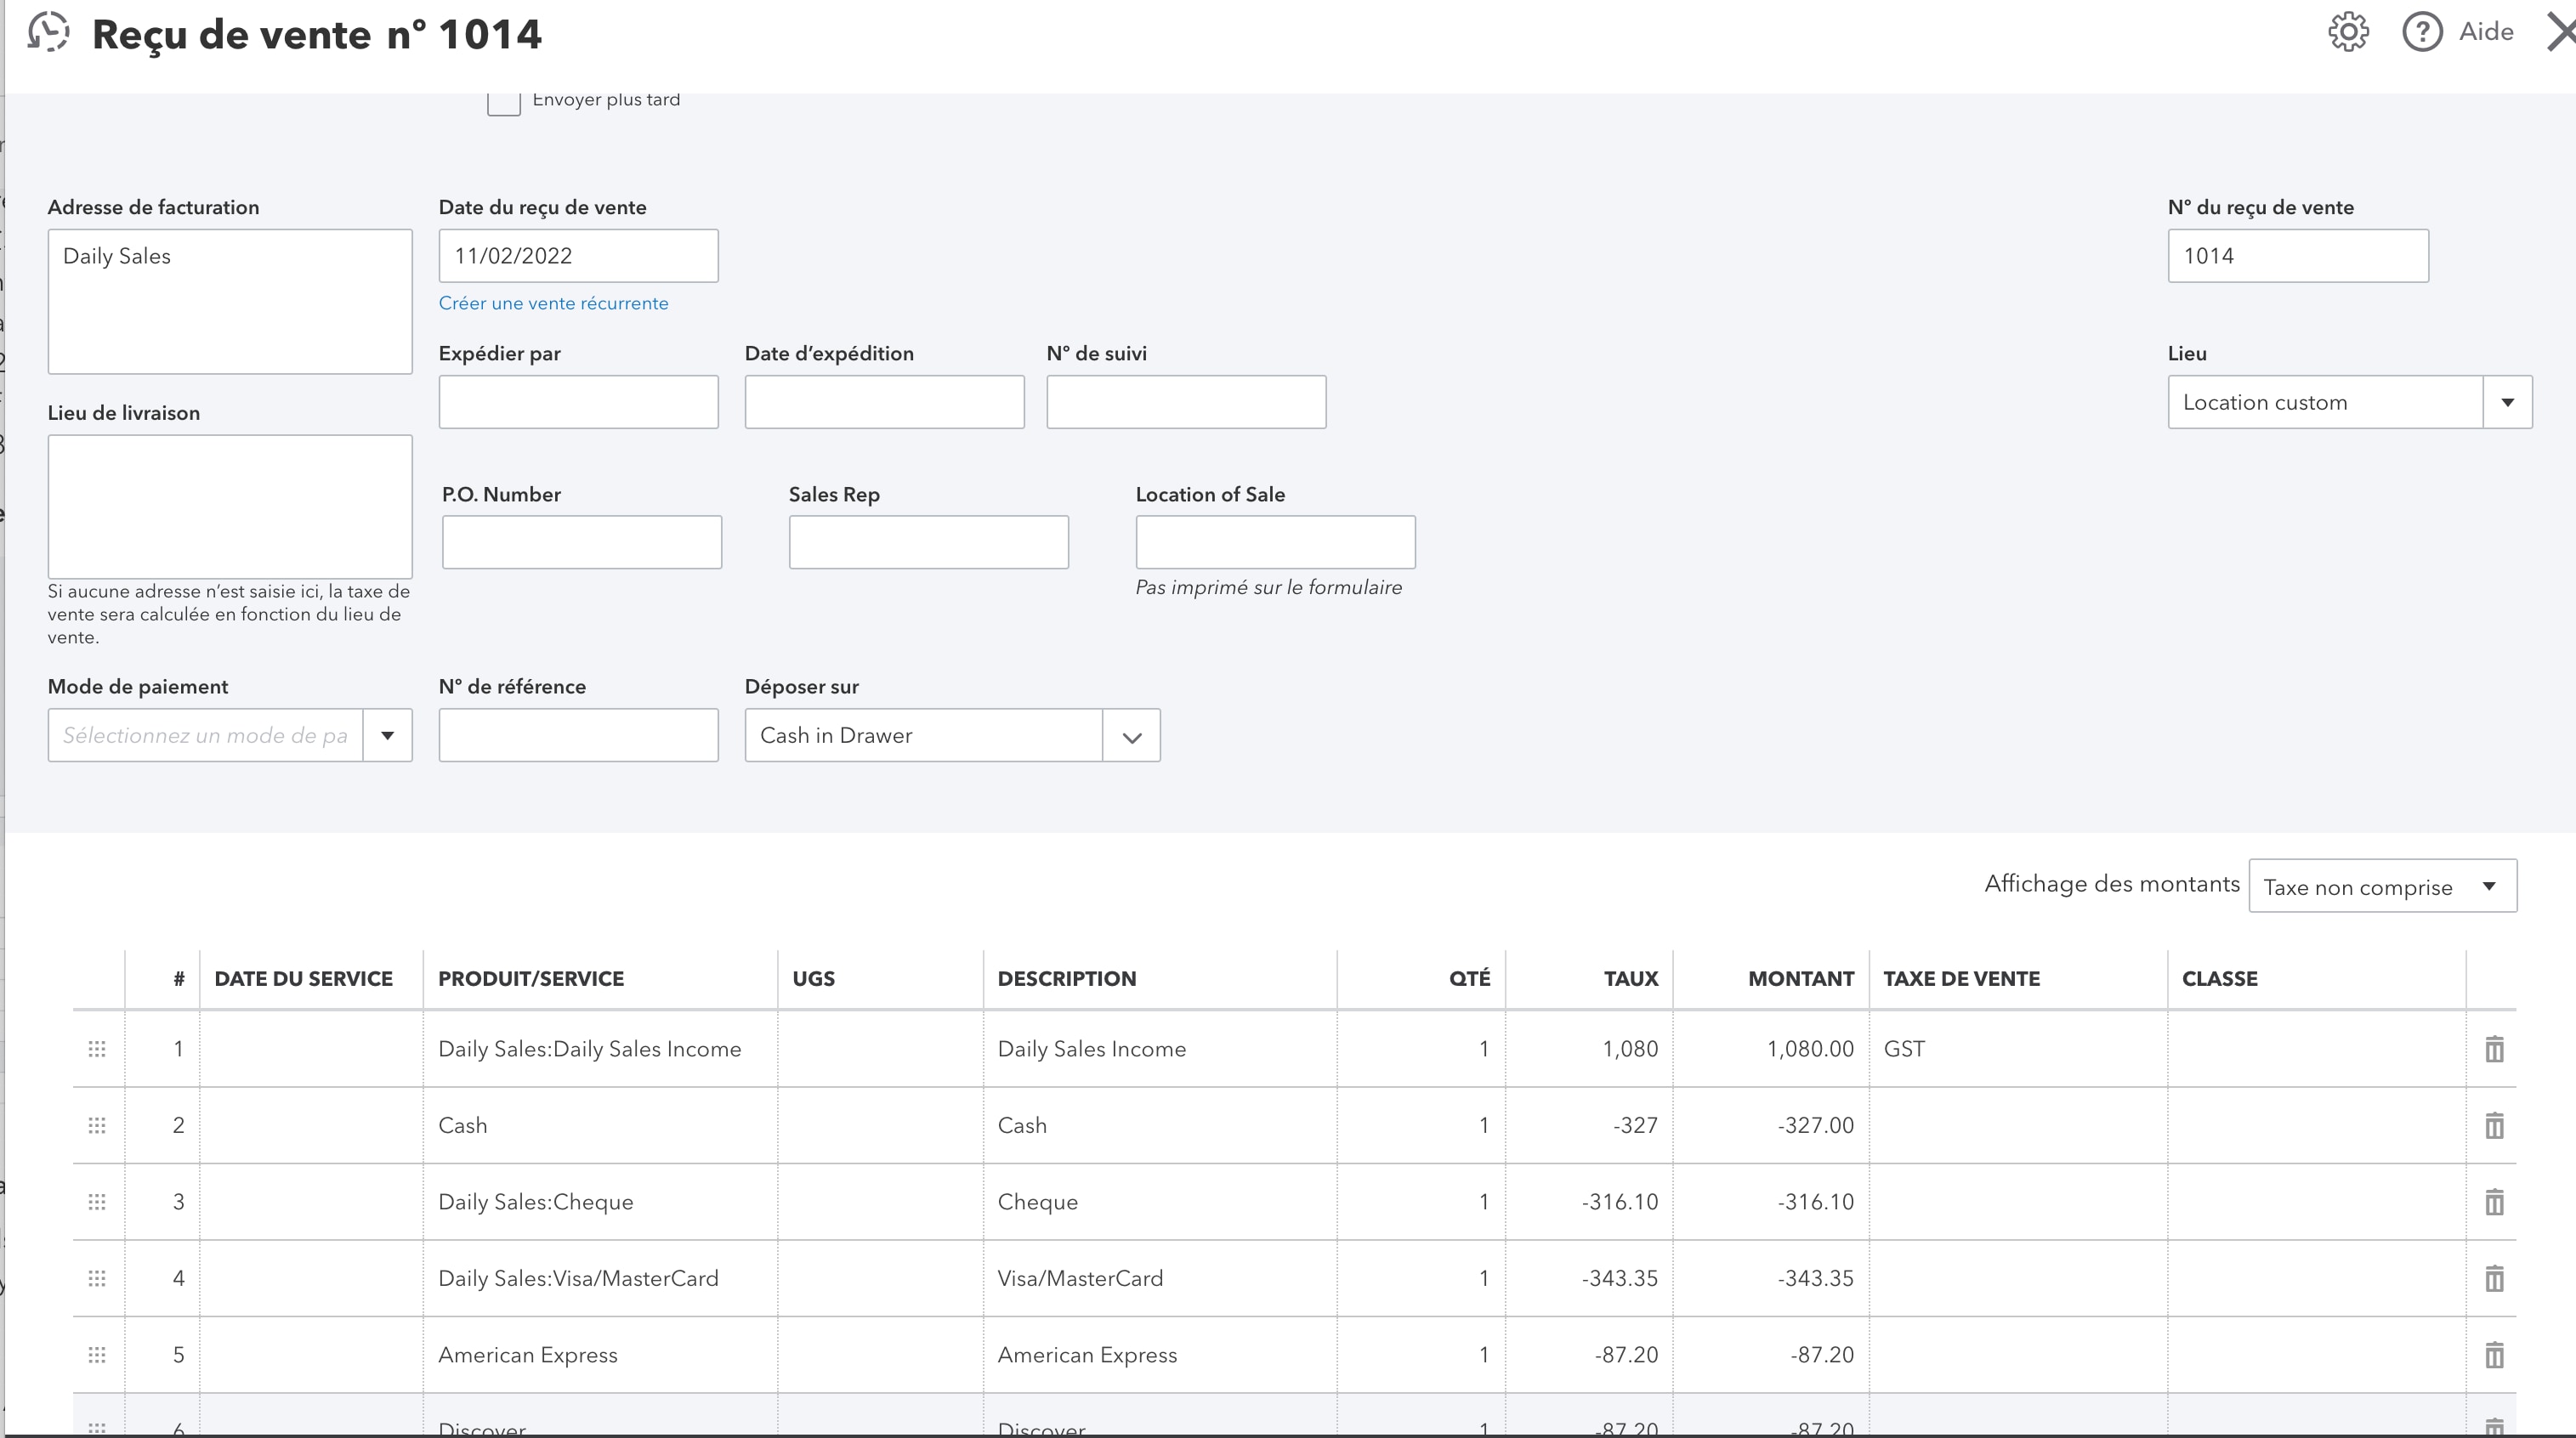This screenshot has height=1438, width=2576.
Task: Click the CLASSE column header
Action: [x=2219, y=979]
